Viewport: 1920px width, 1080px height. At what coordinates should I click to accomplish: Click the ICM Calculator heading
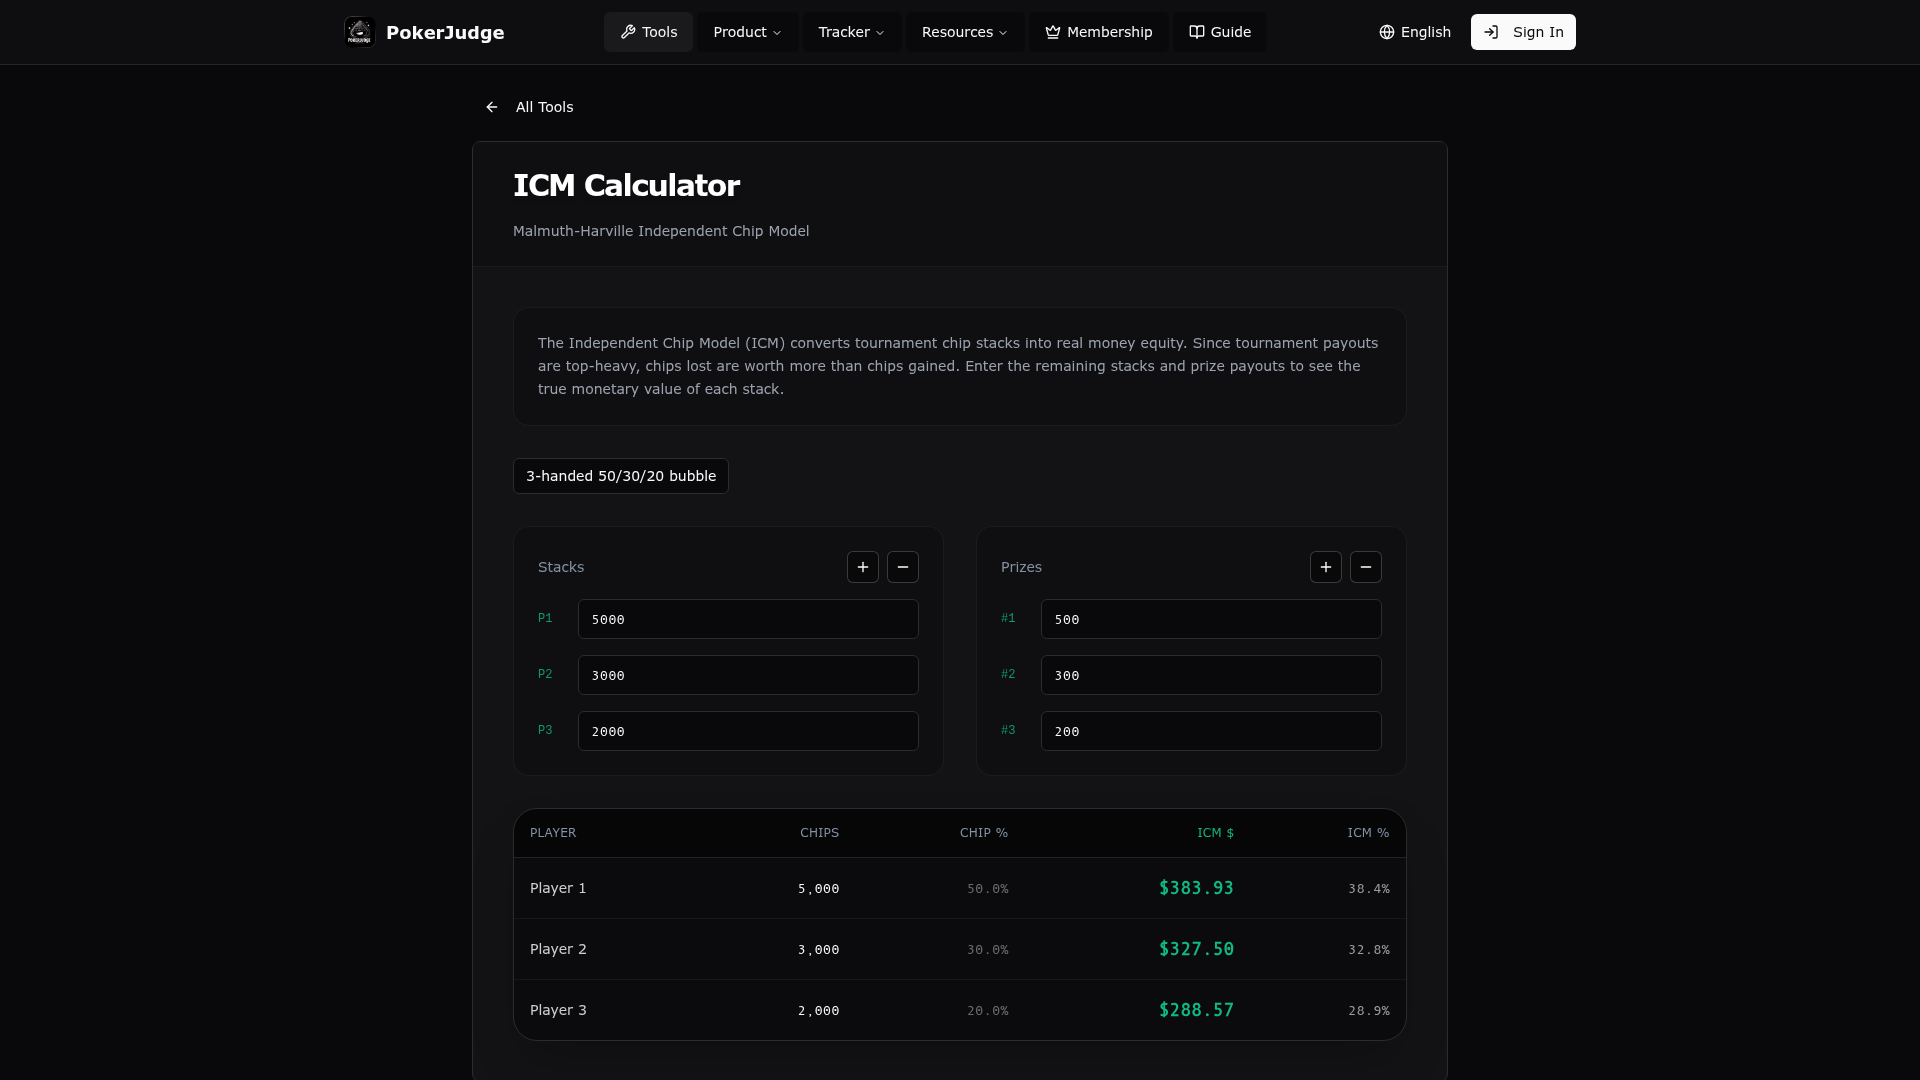626,185
